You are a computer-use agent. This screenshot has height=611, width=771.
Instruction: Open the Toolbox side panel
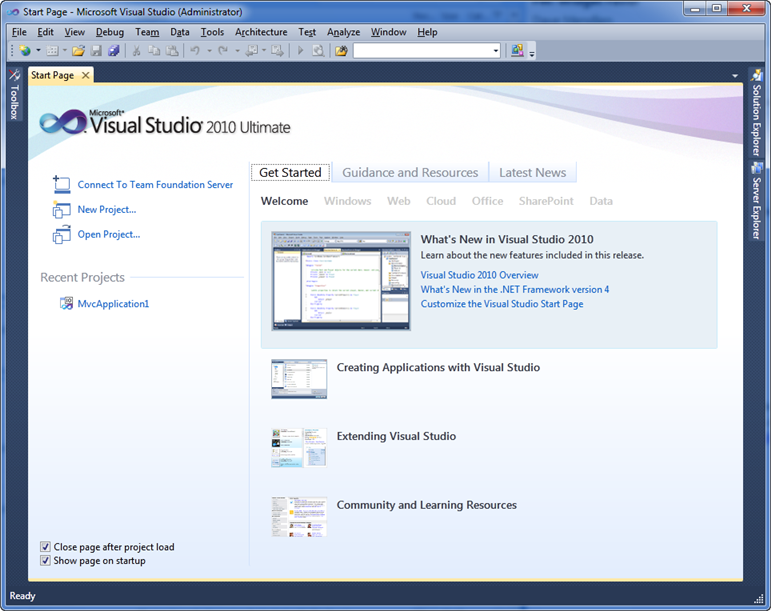coord(14,94)
